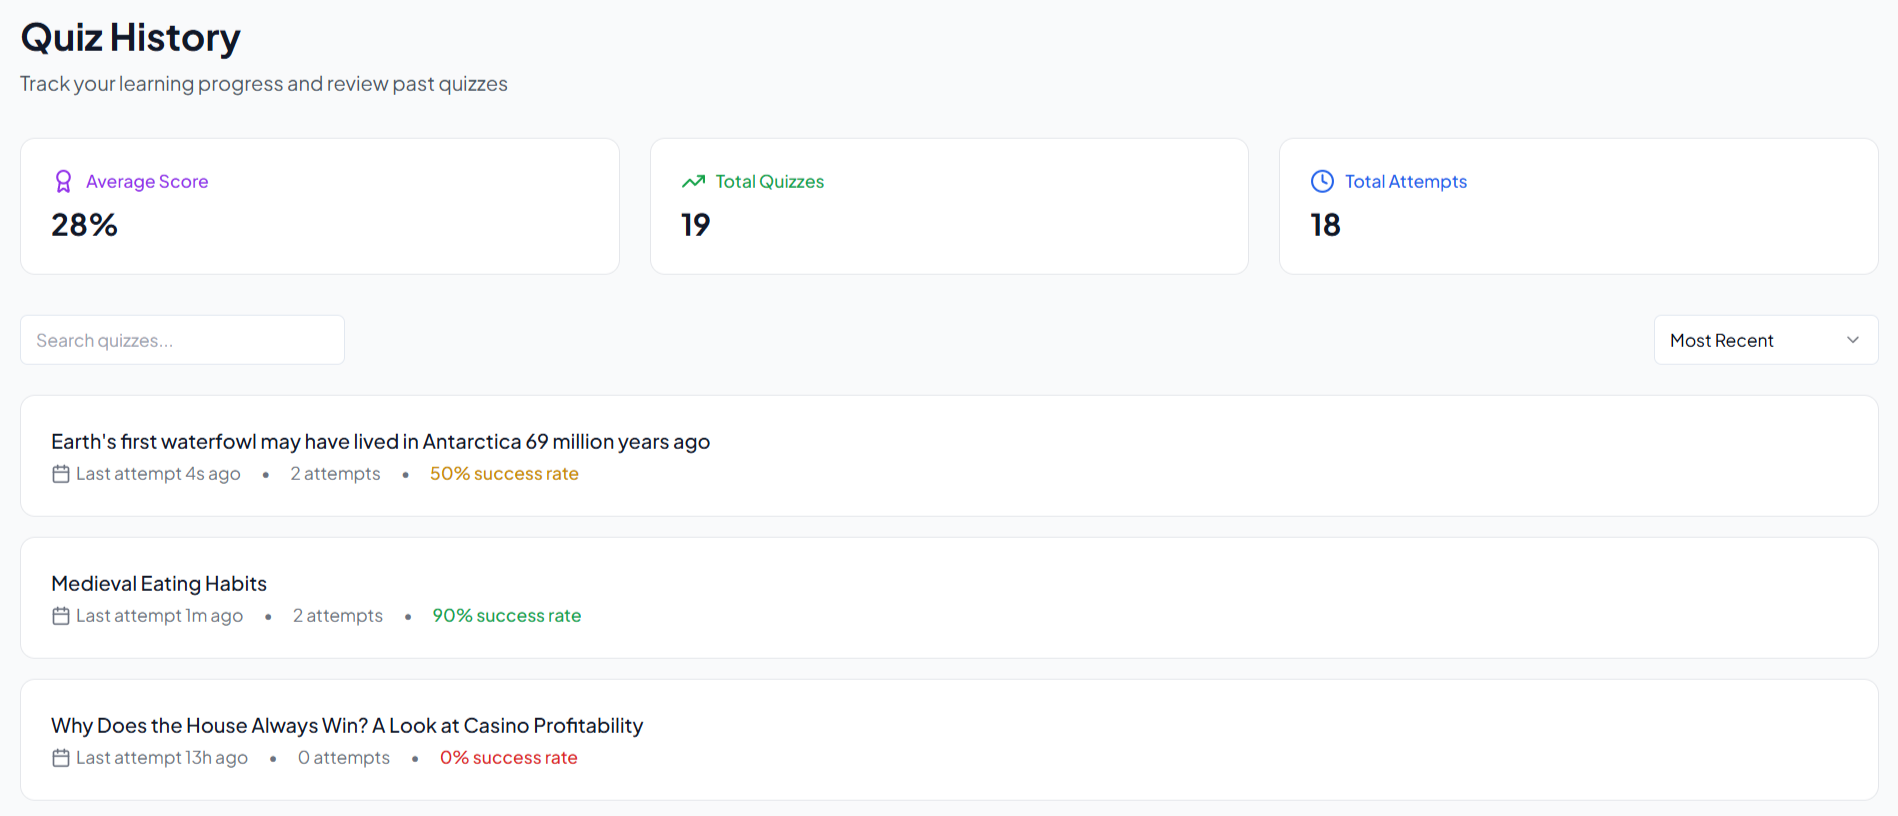The width and height of the screenshot is (1898, 816).
Task: Expand sorting options via the chevron arrow
Action: pos(1852,340)
